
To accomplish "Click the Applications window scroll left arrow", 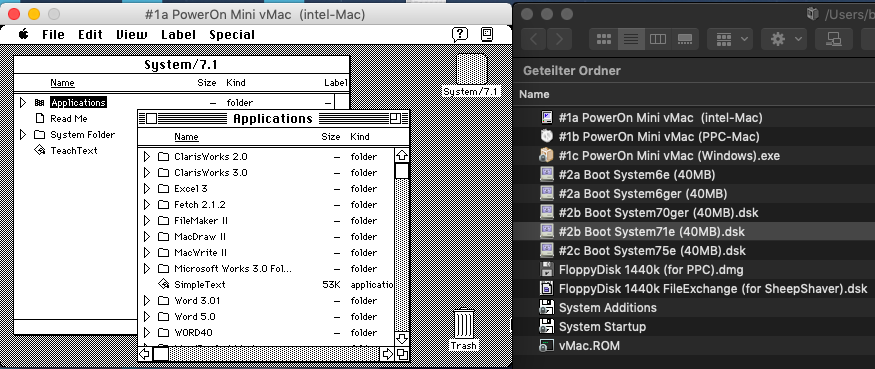I will coord(145,354).
